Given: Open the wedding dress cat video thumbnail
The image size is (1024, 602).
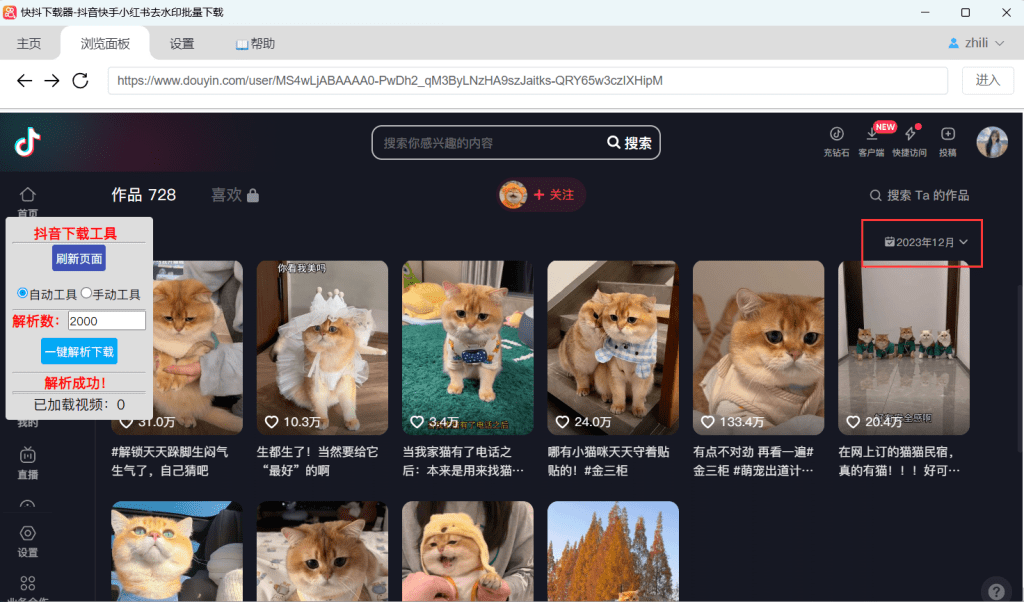Looking at the screenshot, I should point(323,347).
